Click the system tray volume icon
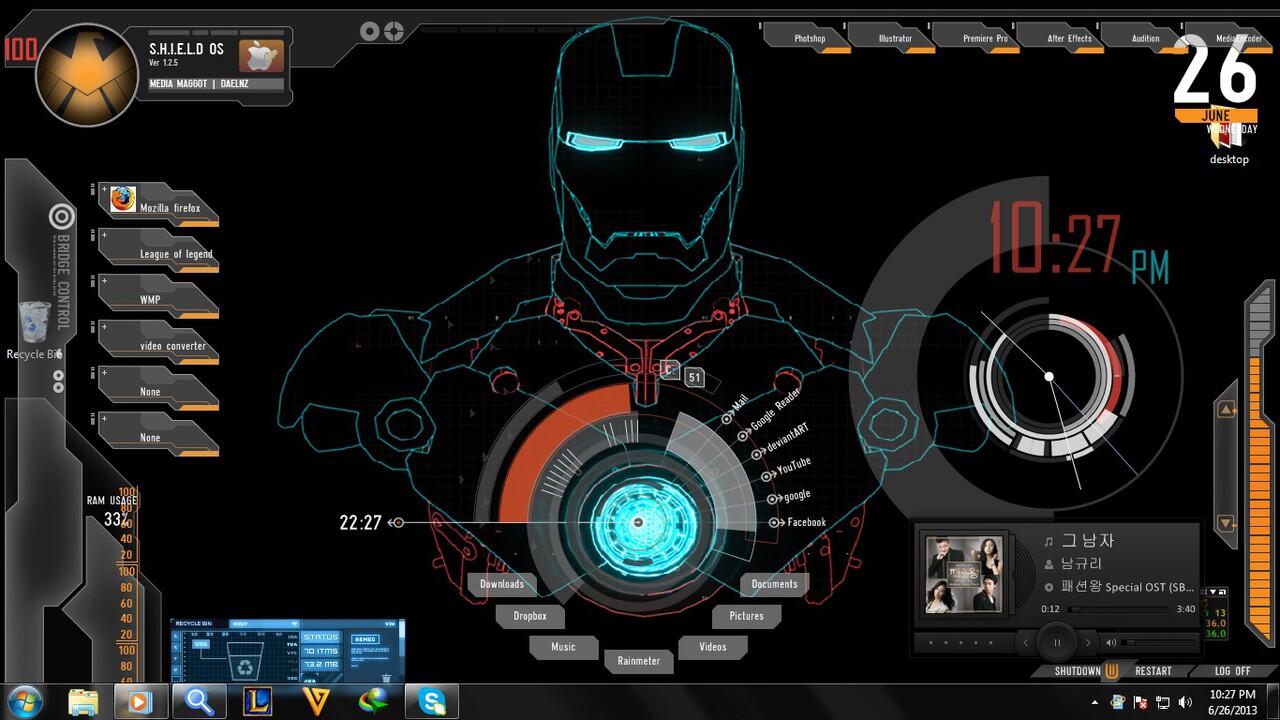Screen dimensions: 1280x720 point(1186,702)
